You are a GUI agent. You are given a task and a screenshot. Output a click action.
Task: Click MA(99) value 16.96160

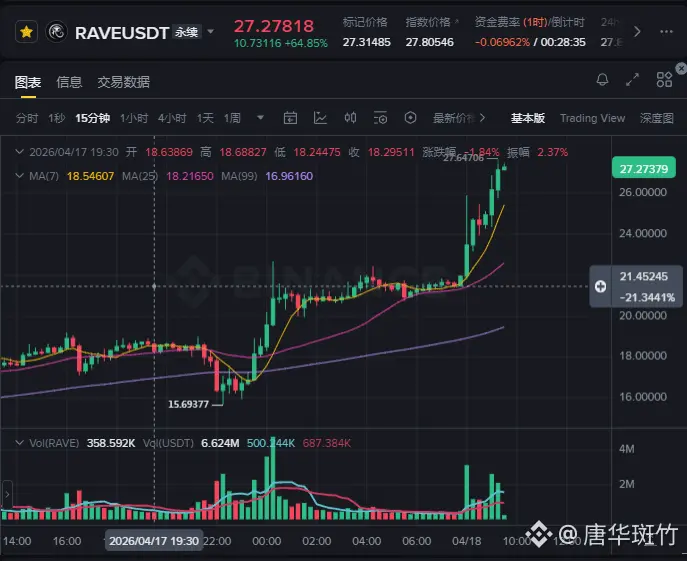click(289, 176)
